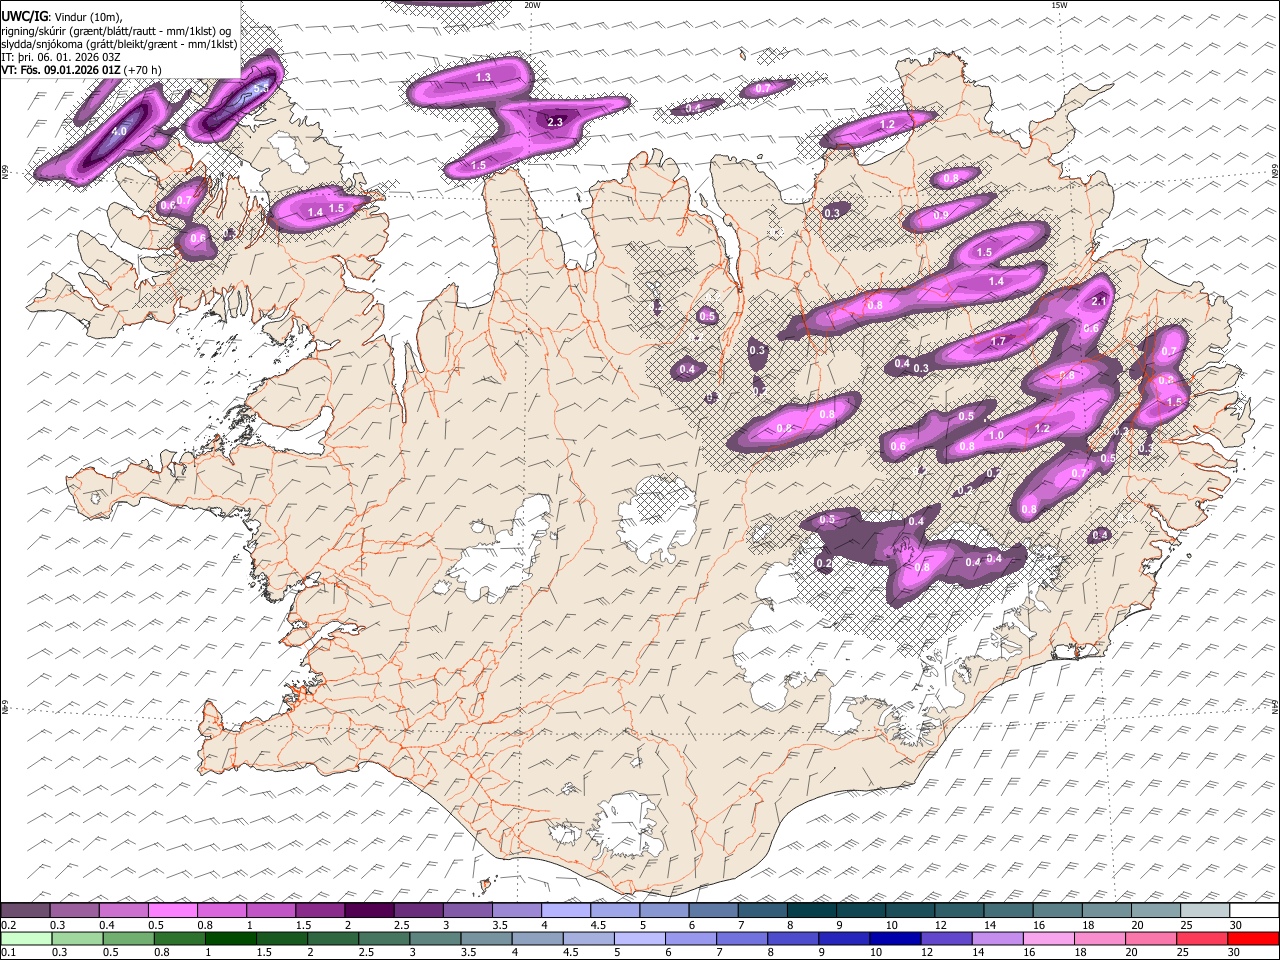Click the 'rigning/skúrir' legend description line
The image size is (1280, 960).
click(x=116, y=31)
